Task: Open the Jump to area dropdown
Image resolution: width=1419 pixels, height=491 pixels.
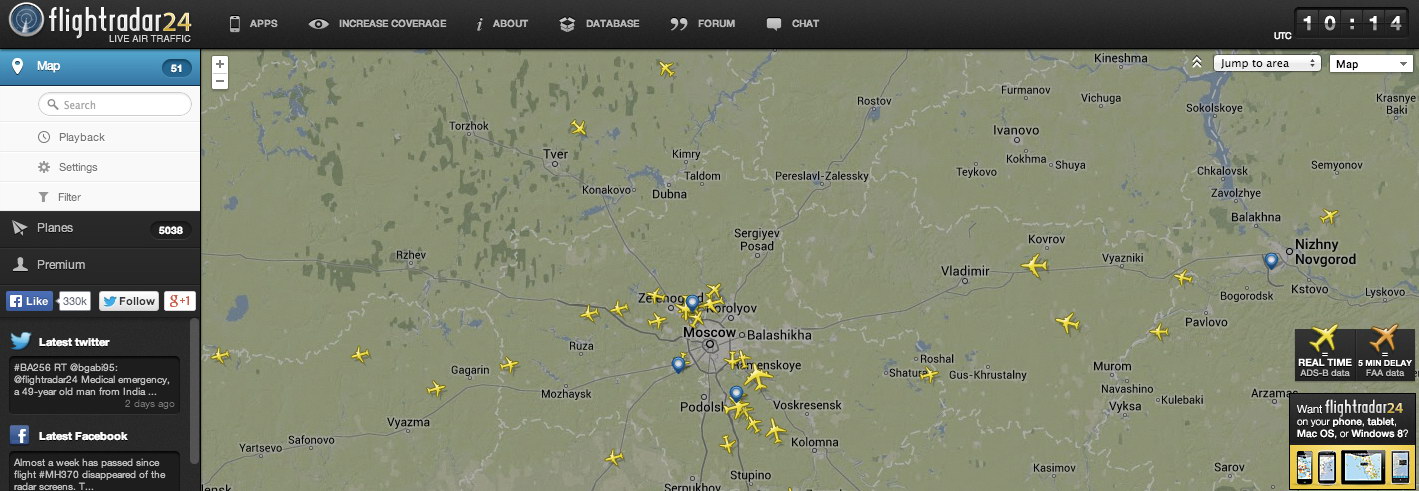Action: click(1267, 63)
